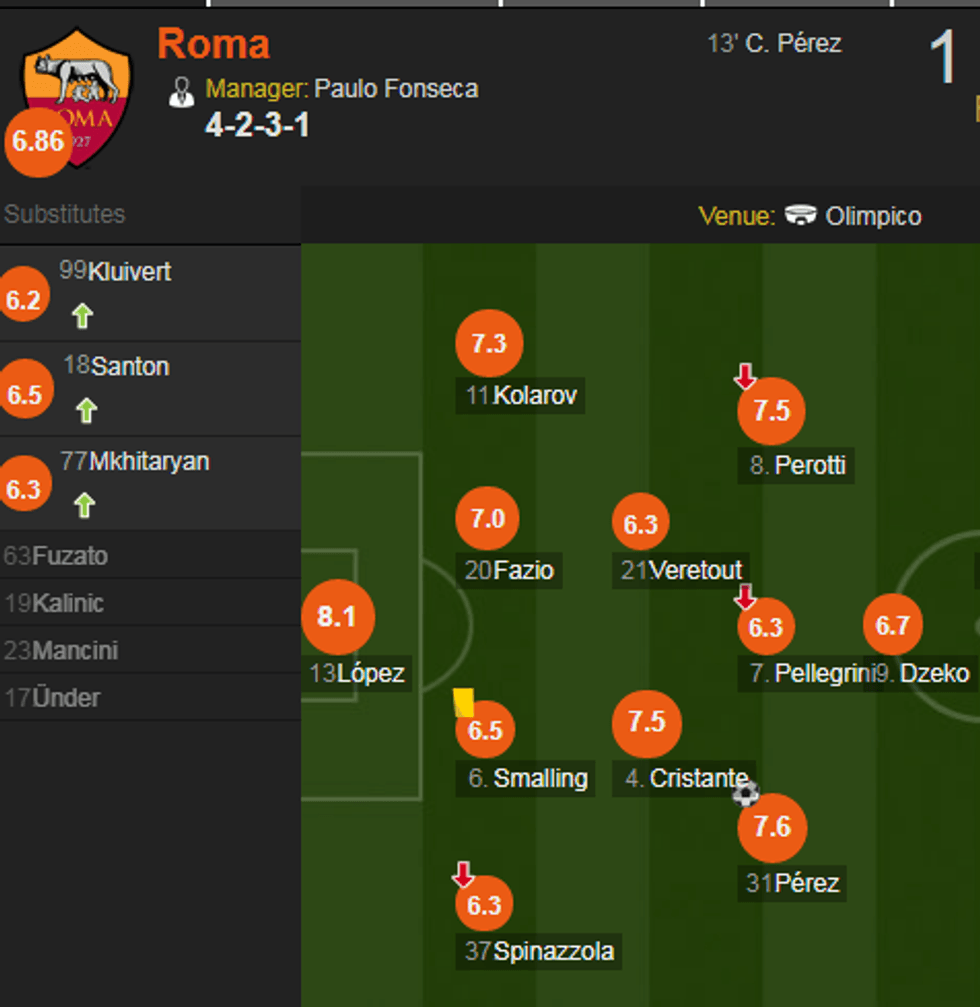Select Cristante's 7.5 rating bubble

647,722
